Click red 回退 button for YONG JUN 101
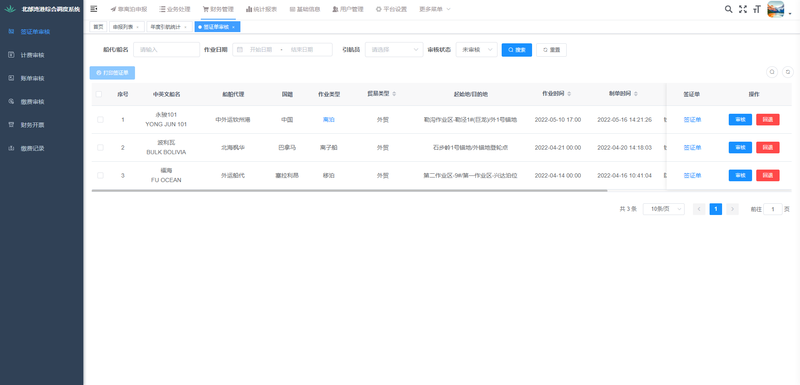This screenshot has width=800, height=385. [x=768, y=119]
